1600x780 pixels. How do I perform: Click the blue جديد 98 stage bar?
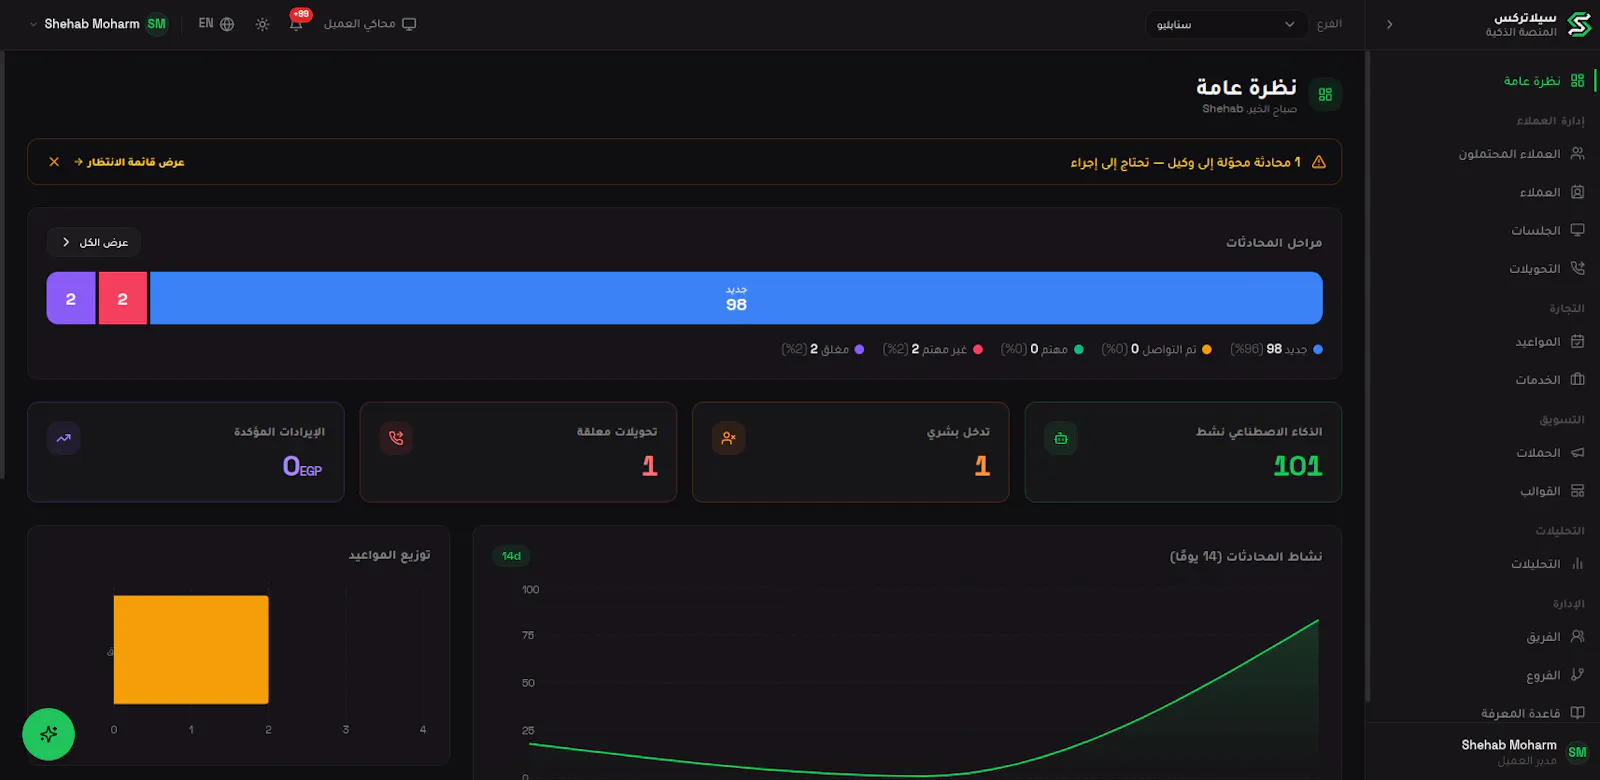coord(736,298)
